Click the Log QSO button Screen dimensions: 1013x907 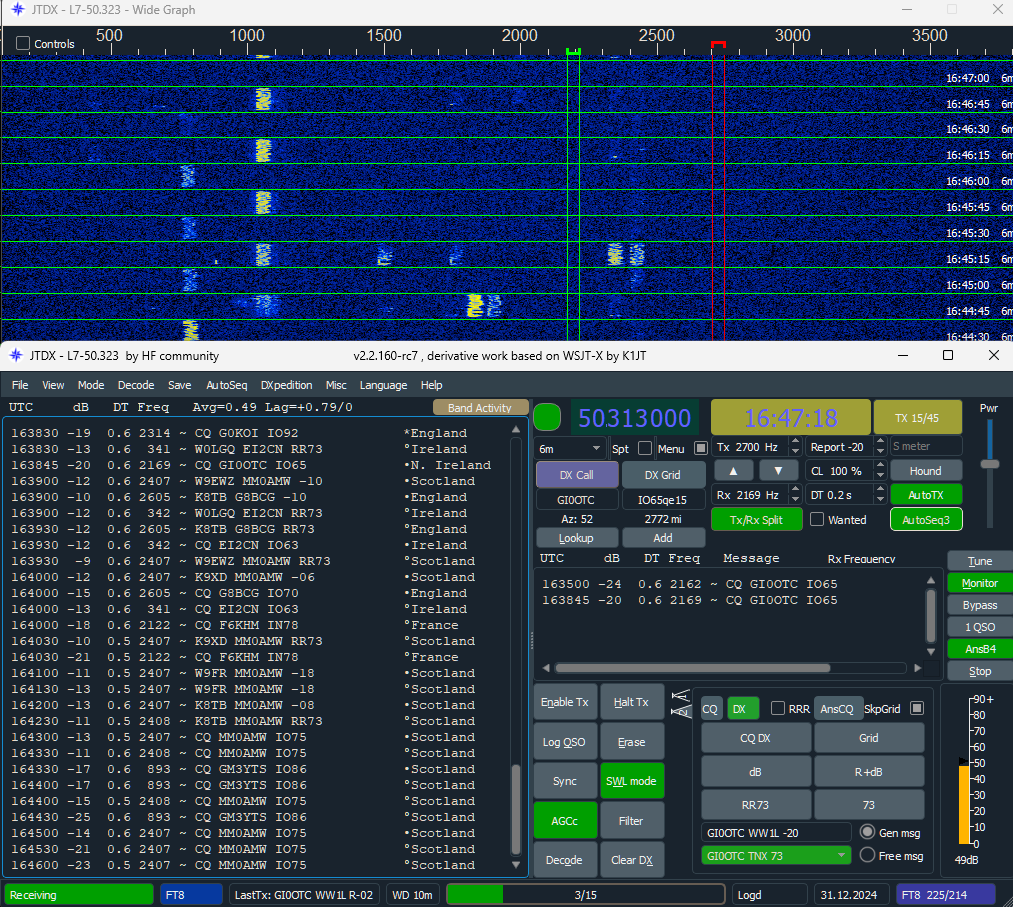pos(565,742)
